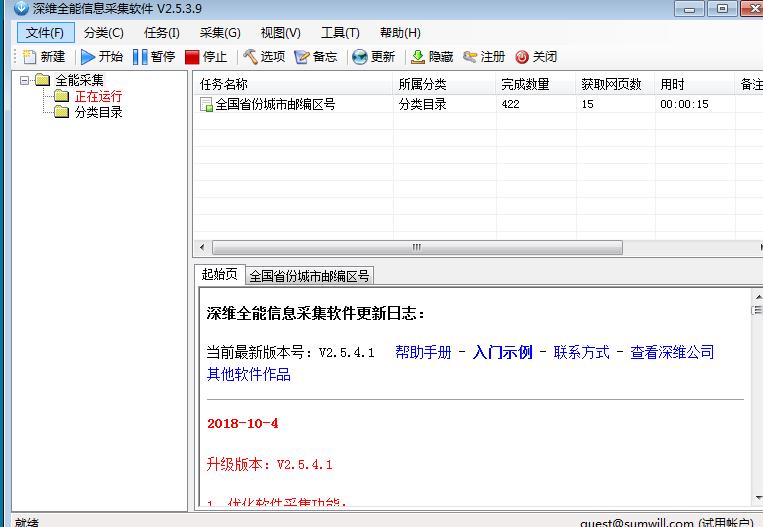Maximize the 深维全能信息采集软件 window
The image size is (763, 527).
coord(722,8)
